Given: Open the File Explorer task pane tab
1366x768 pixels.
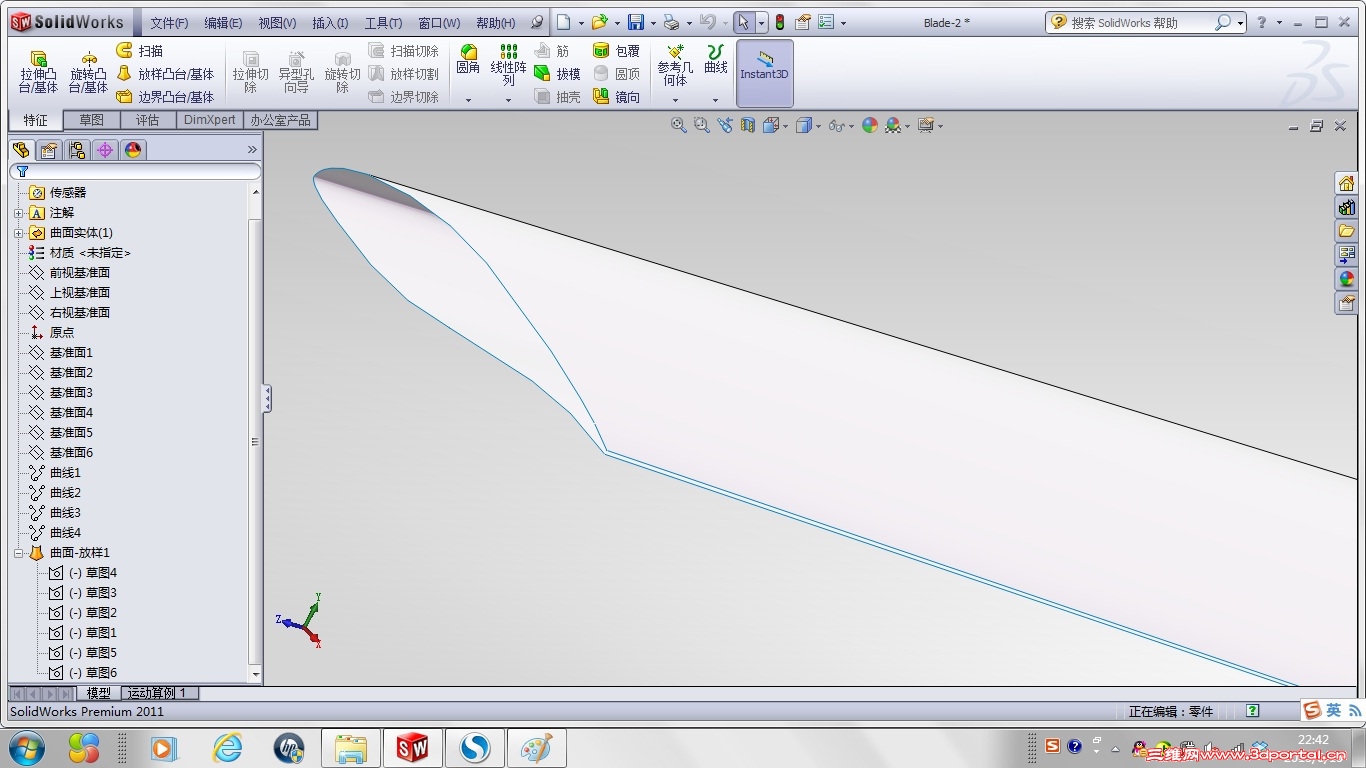Looking at the screenshot, I should pos(1346,231).
